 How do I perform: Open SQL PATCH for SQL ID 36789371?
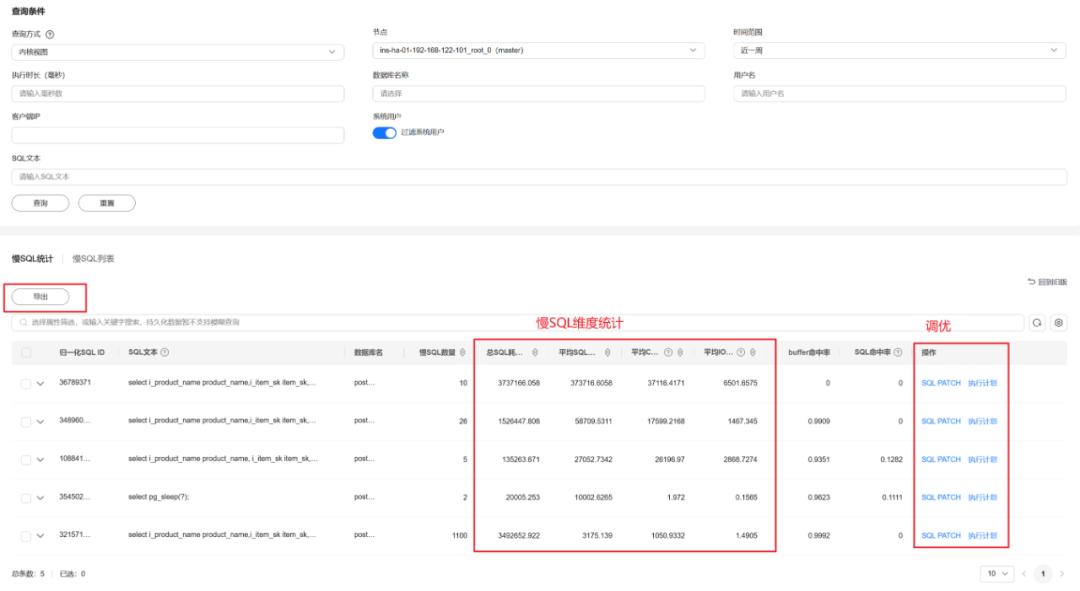click(x=941, y=383)
